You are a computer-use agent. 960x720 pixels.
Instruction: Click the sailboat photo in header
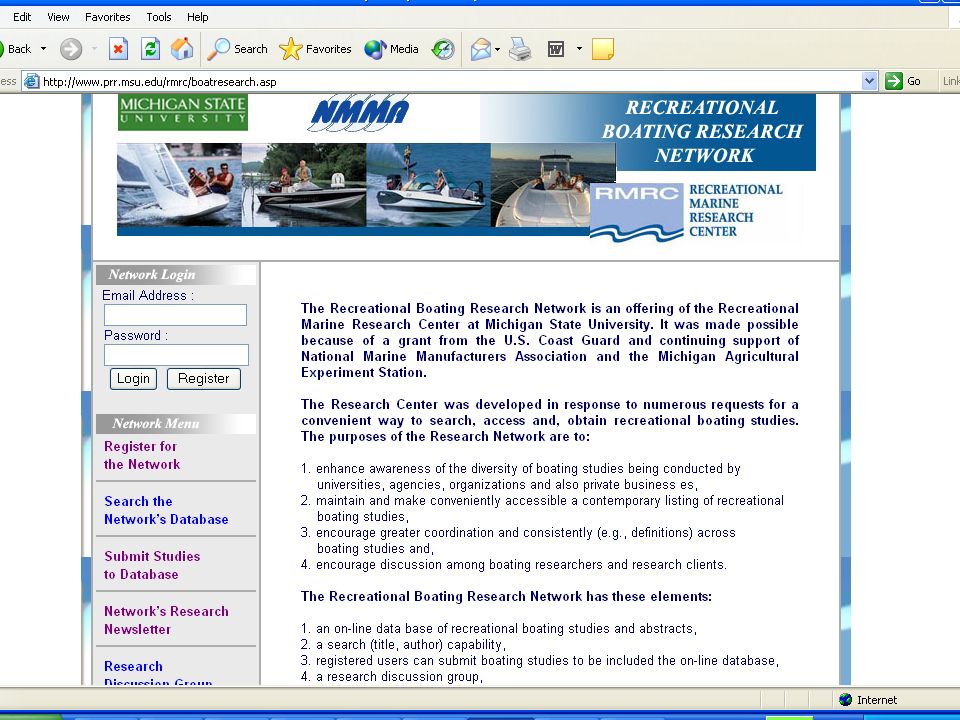point(179,186)
